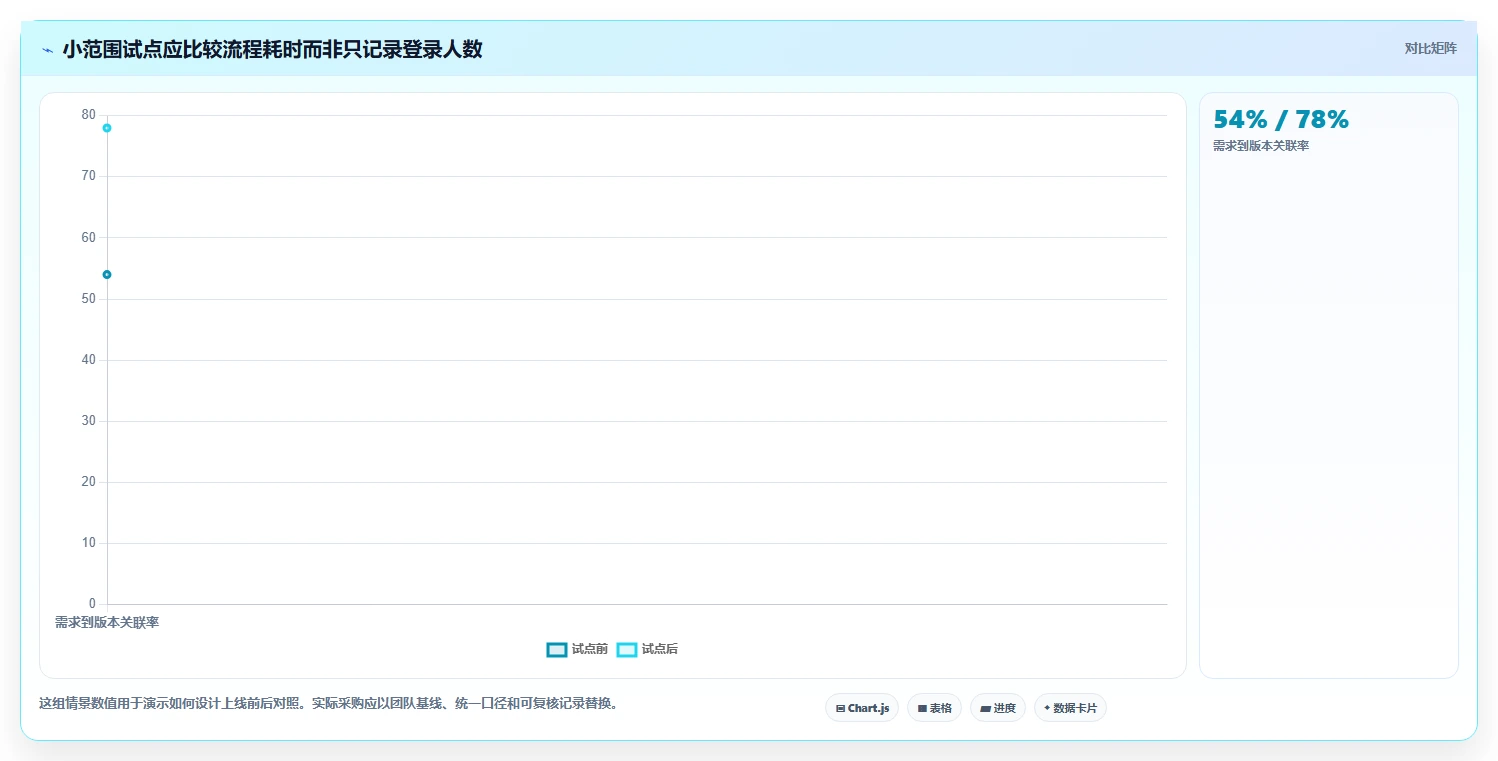Select the 进度 chip
The width and height of the screenshot is (1498, 761).
click(998, 708)
